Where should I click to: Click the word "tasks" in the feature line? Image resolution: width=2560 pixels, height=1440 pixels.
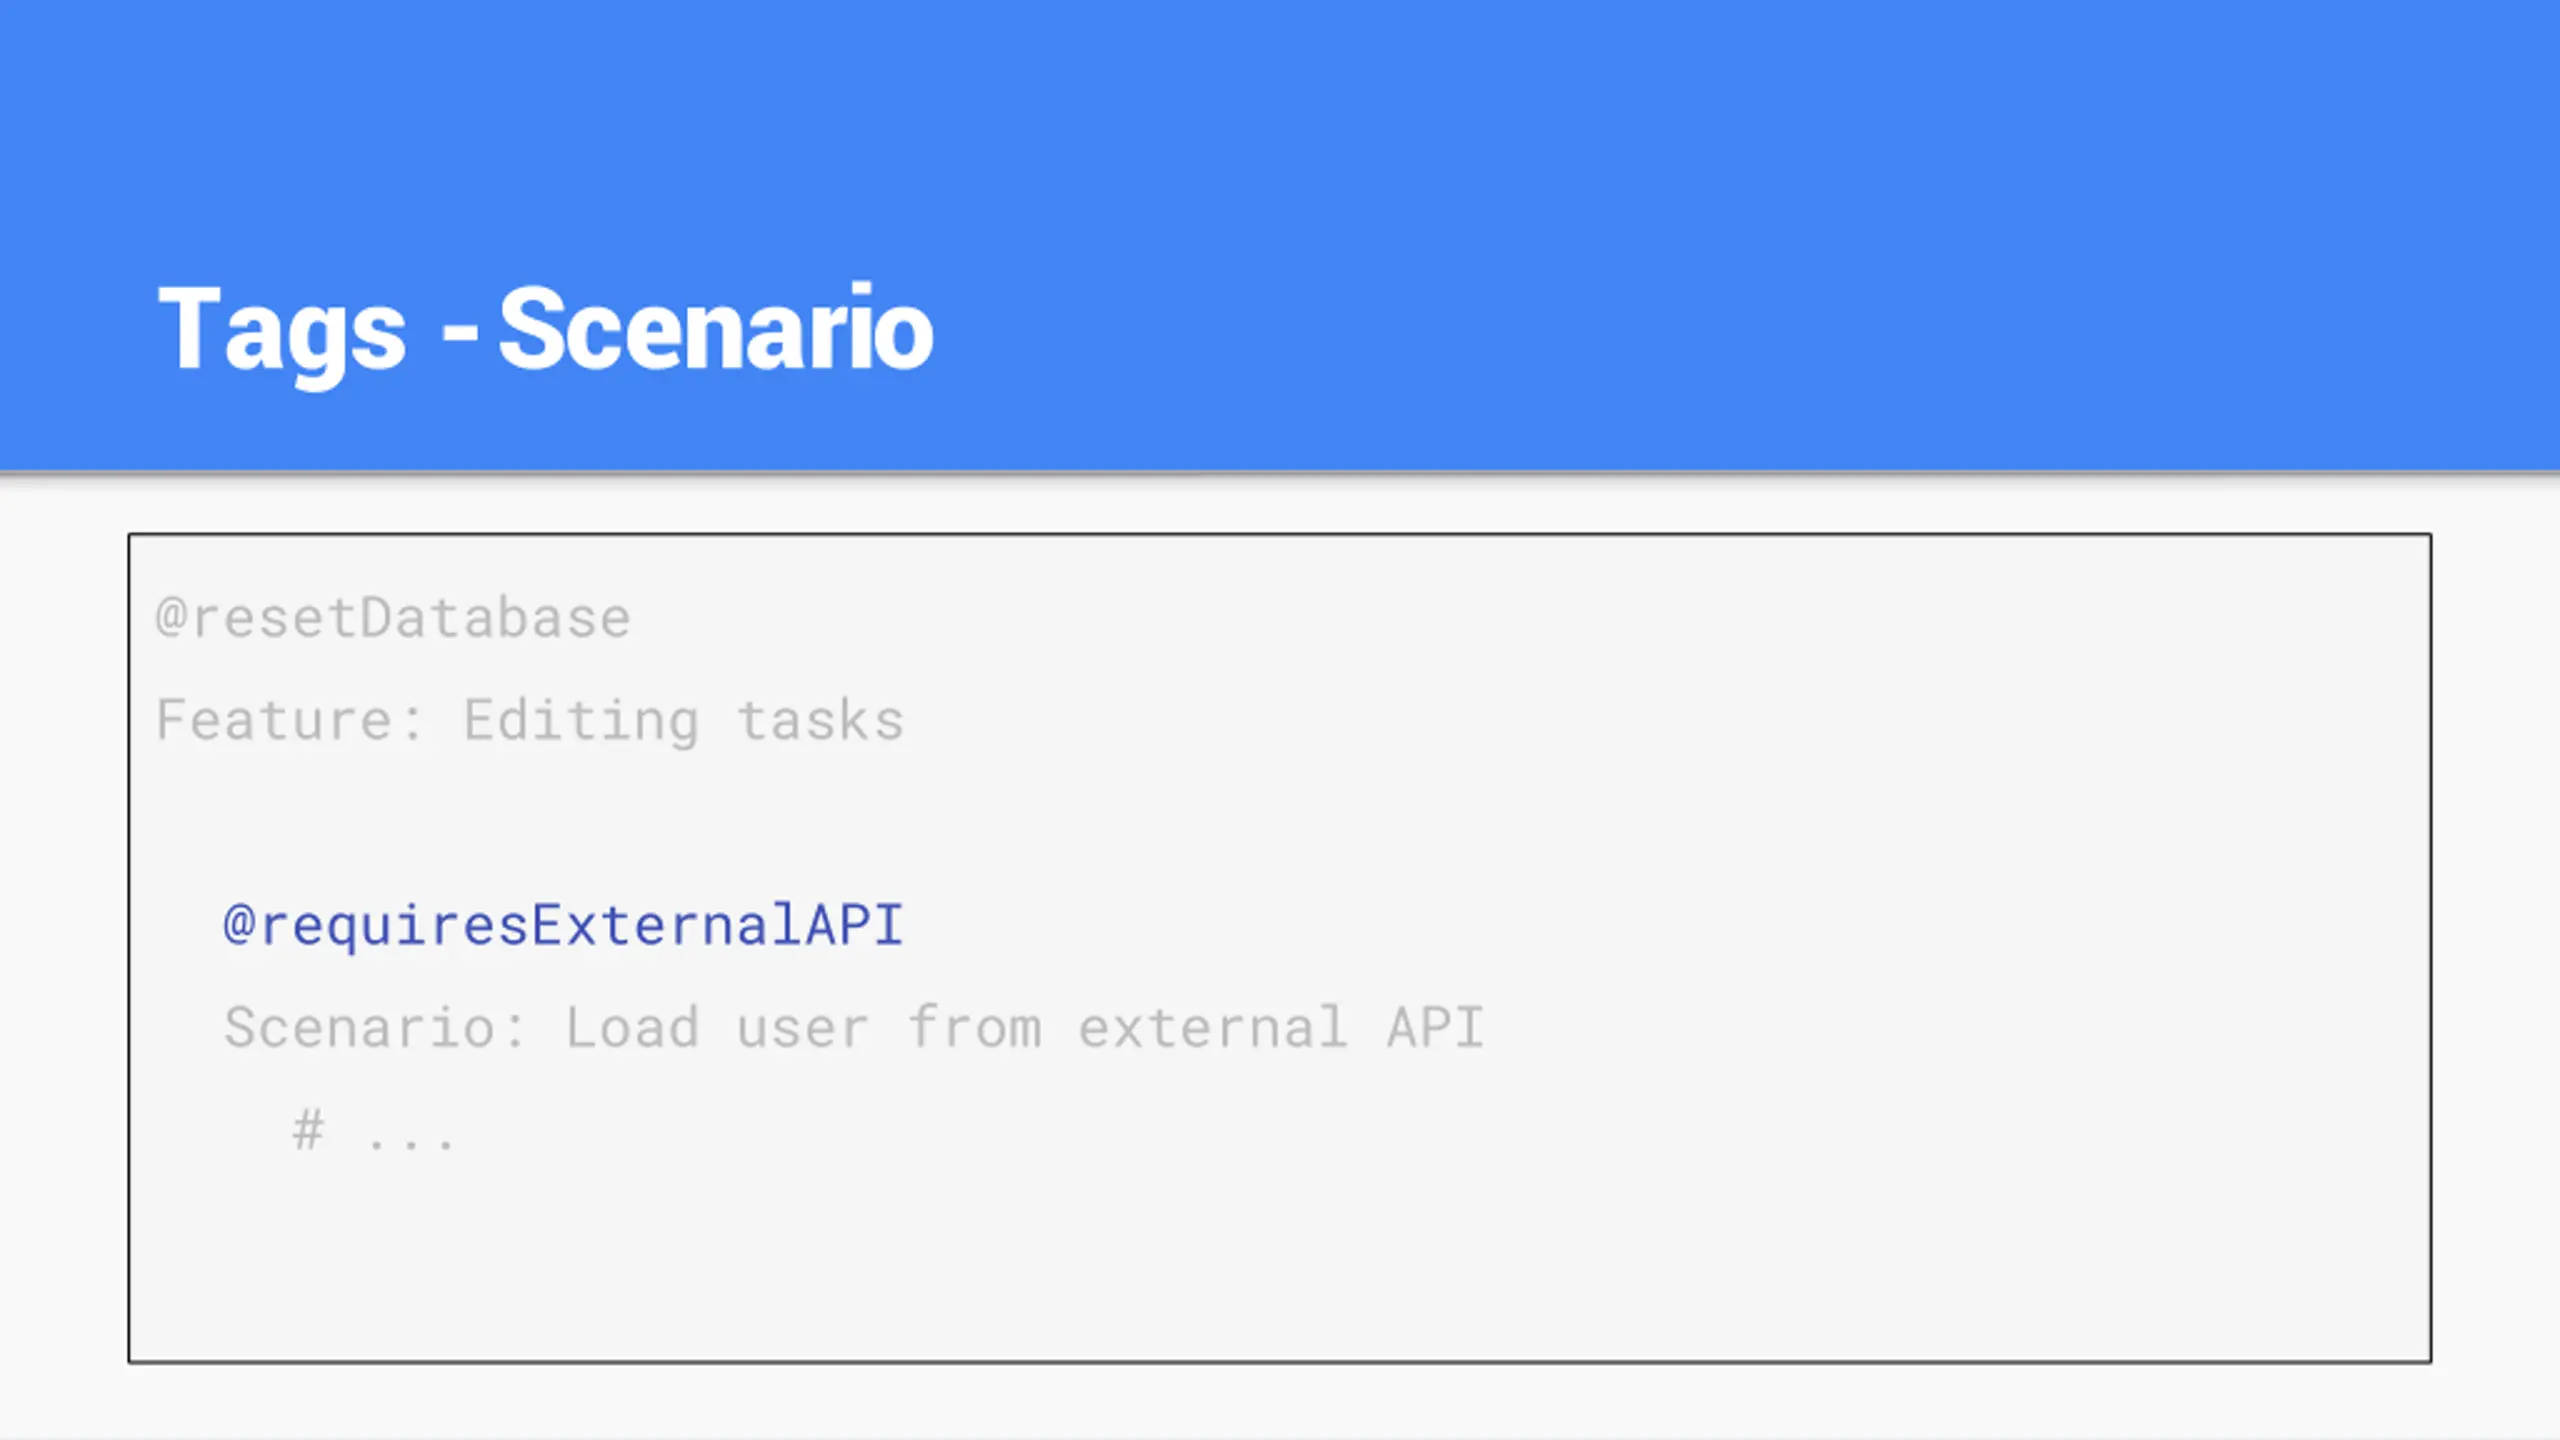pos(821,721)
